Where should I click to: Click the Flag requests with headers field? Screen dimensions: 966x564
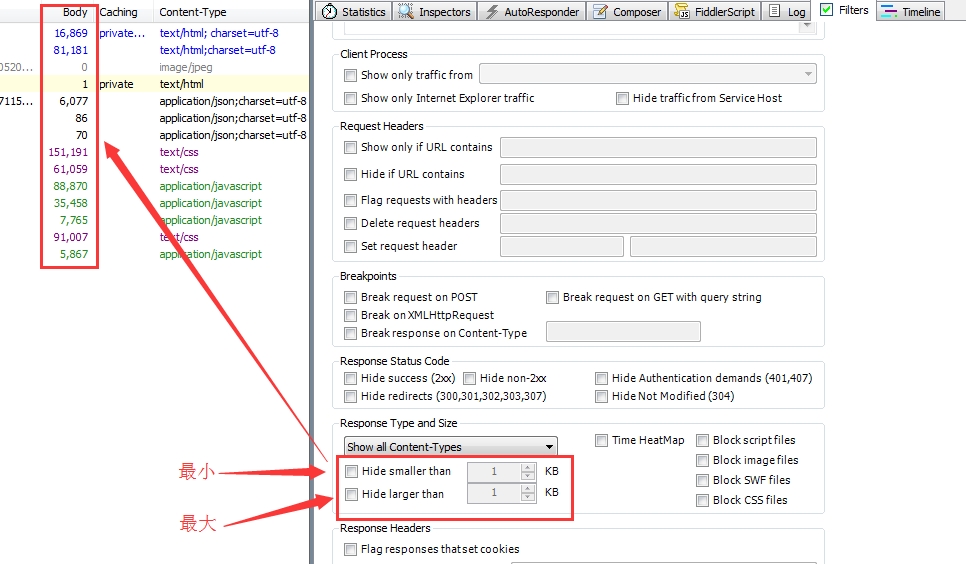click(659, 200)
